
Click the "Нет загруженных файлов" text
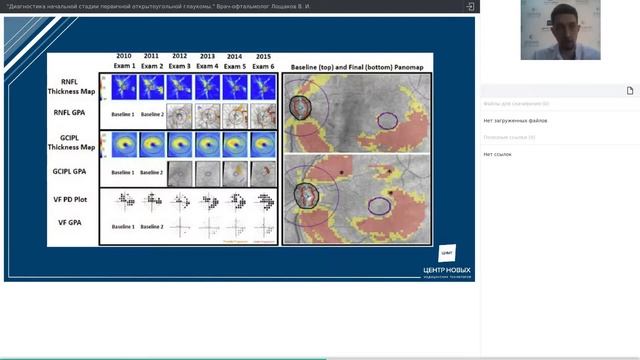pos(515,120)
